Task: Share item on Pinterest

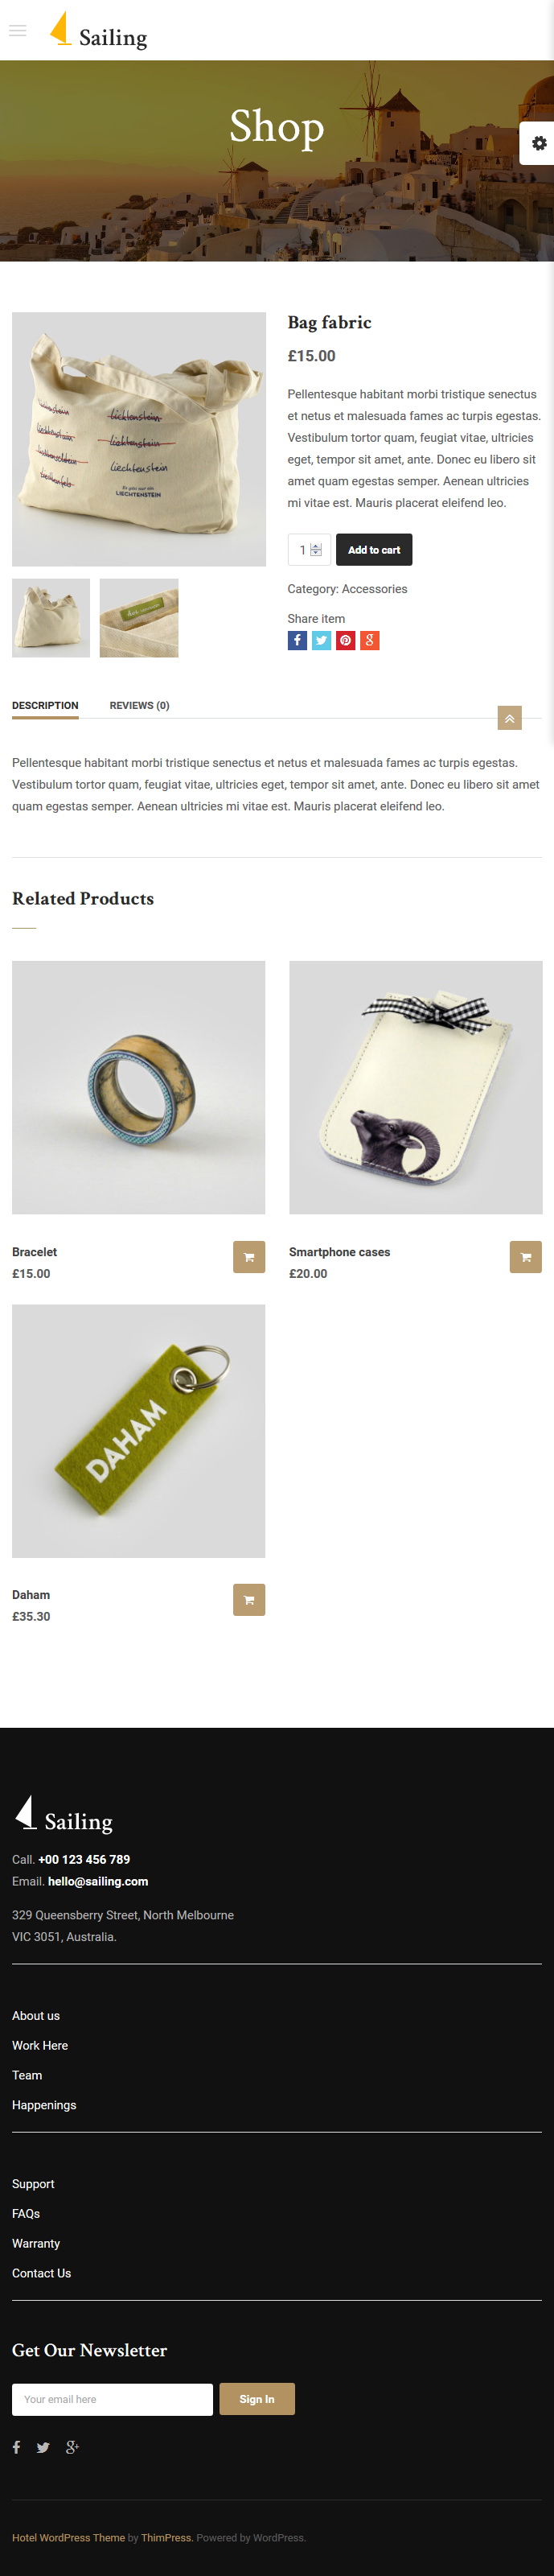Action: tap(345, 641)
